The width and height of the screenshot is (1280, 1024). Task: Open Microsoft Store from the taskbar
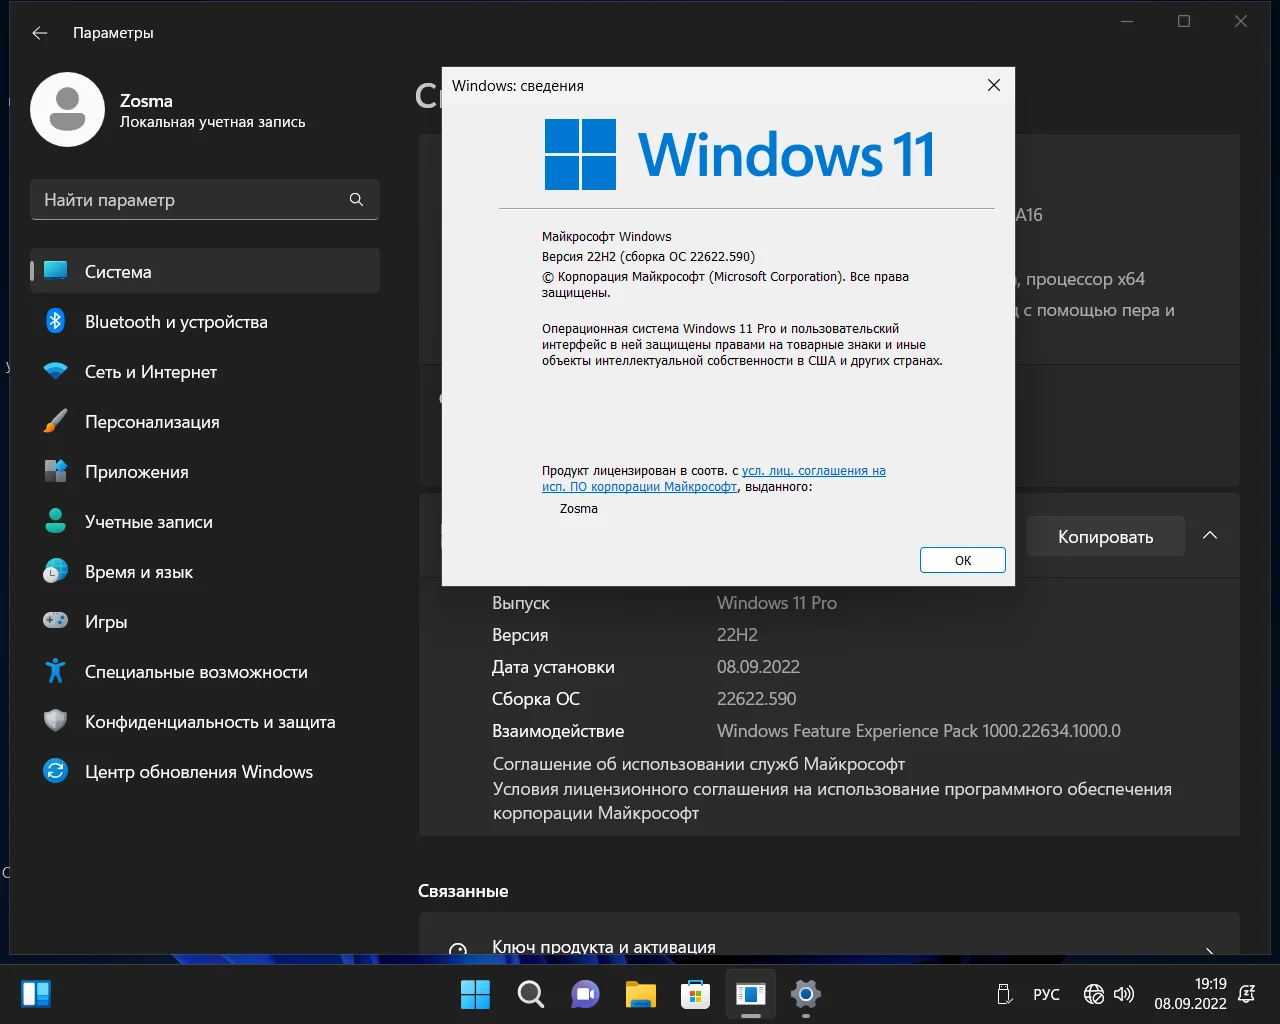pyautogui.click(x=695, y=994)
